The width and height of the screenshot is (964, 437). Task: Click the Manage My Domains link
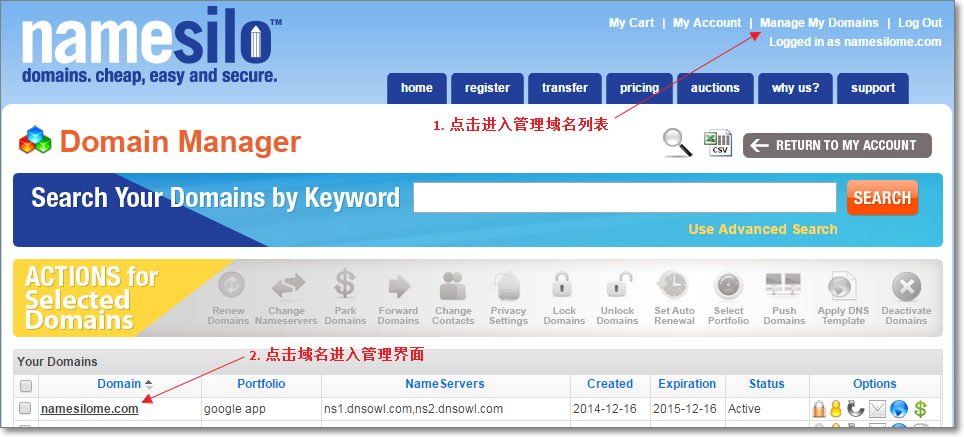(820, 23)
